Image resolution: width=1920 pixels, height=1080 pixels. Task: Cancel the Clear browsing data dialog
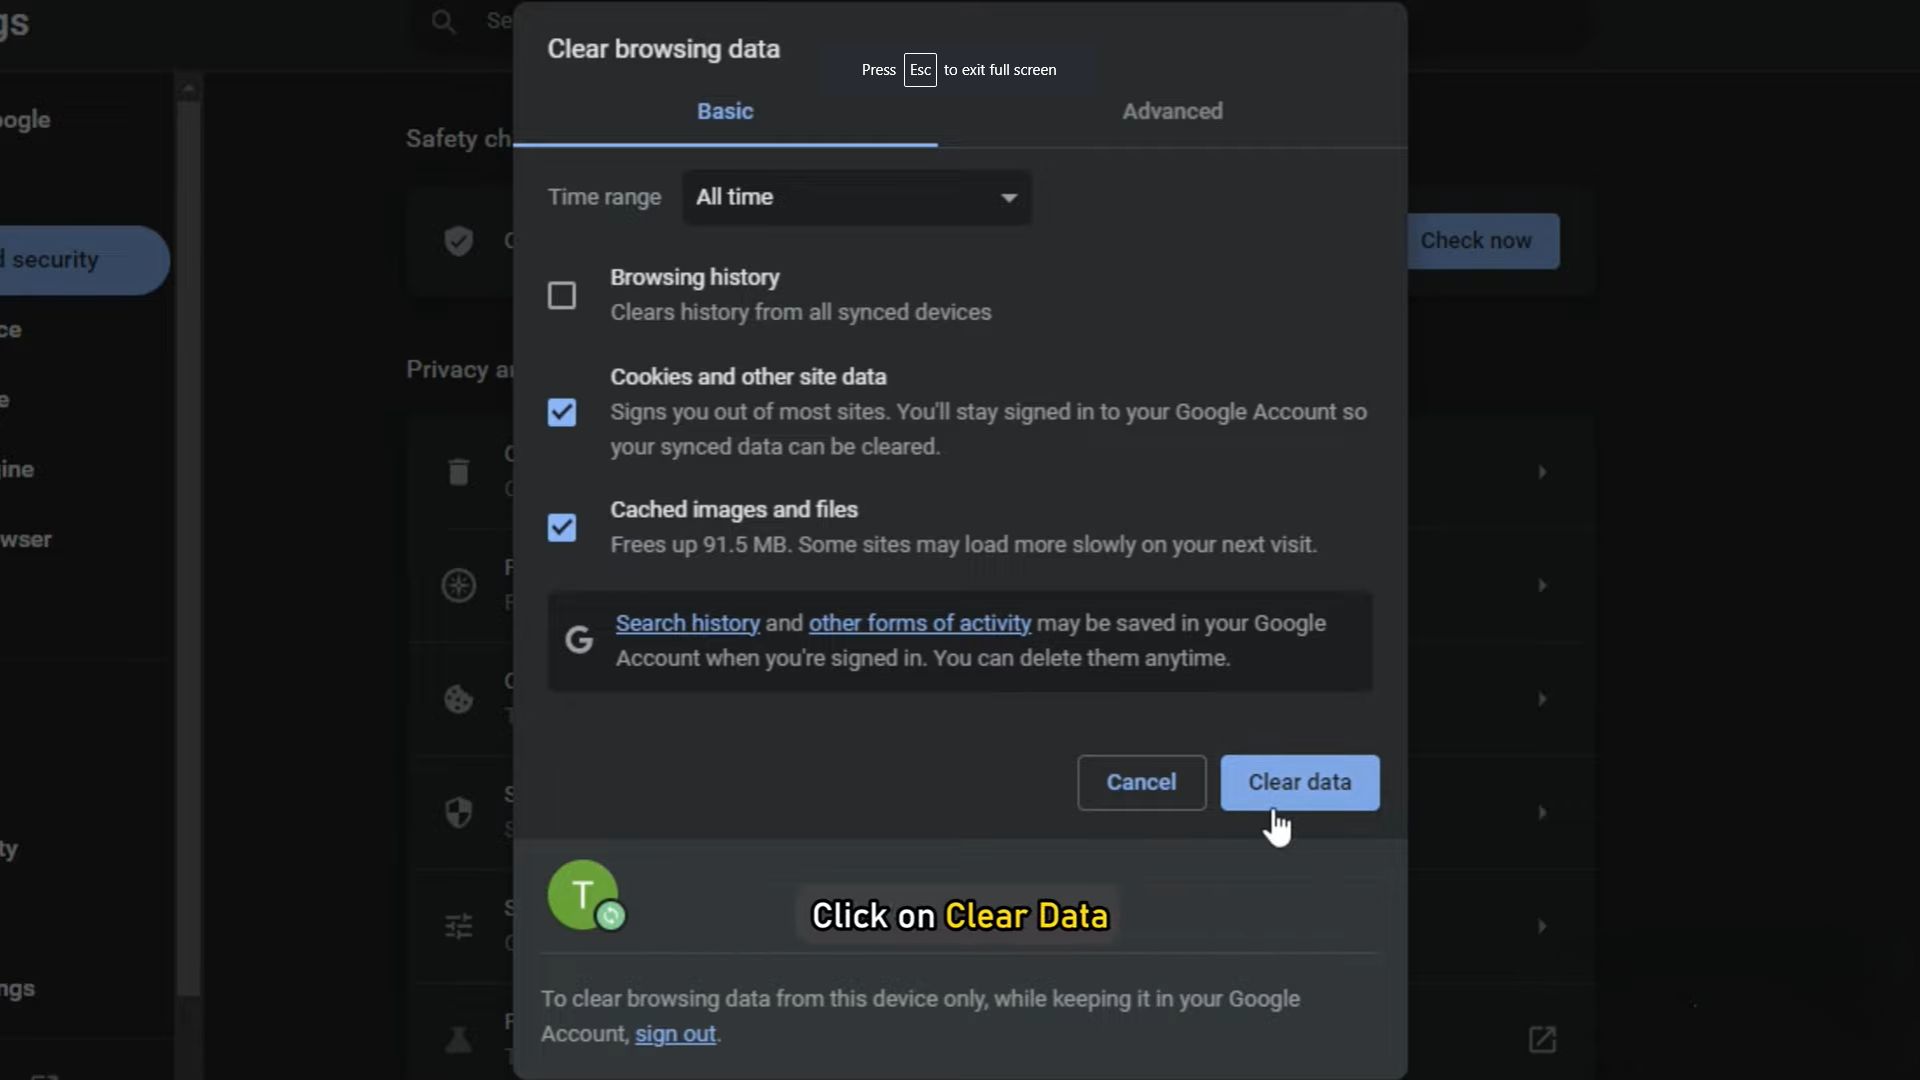pos(1141,782)
